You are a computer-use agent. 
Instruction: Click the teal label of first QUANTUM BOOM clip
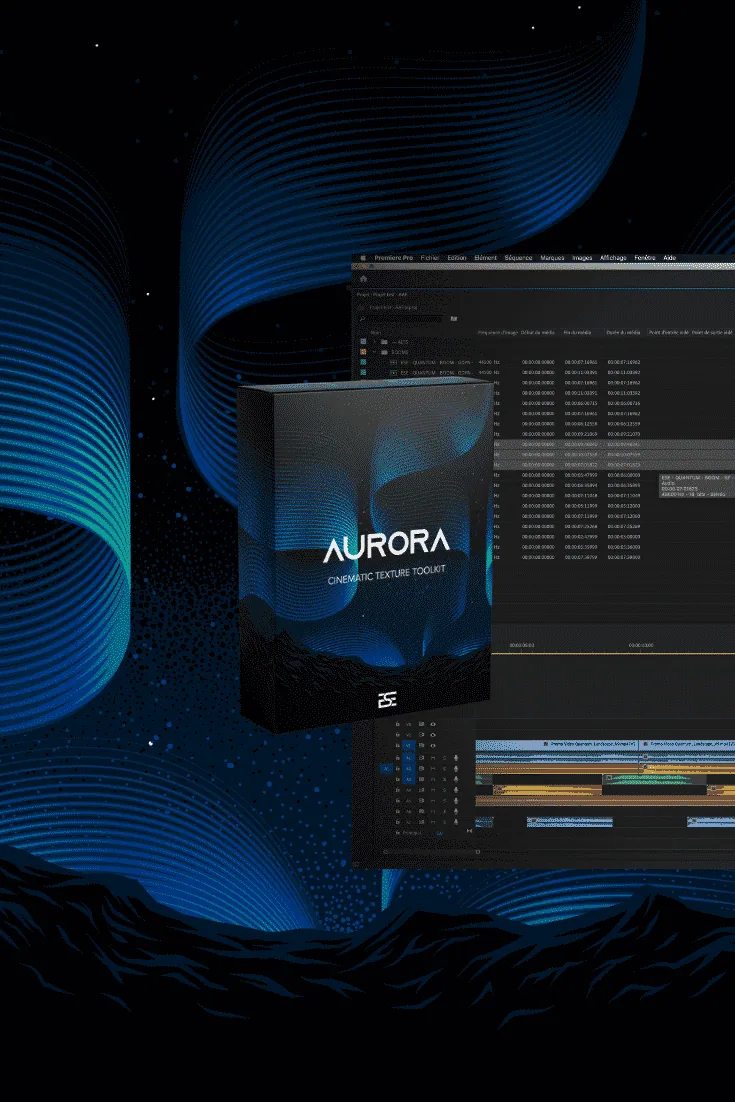(x=363, y=363)
